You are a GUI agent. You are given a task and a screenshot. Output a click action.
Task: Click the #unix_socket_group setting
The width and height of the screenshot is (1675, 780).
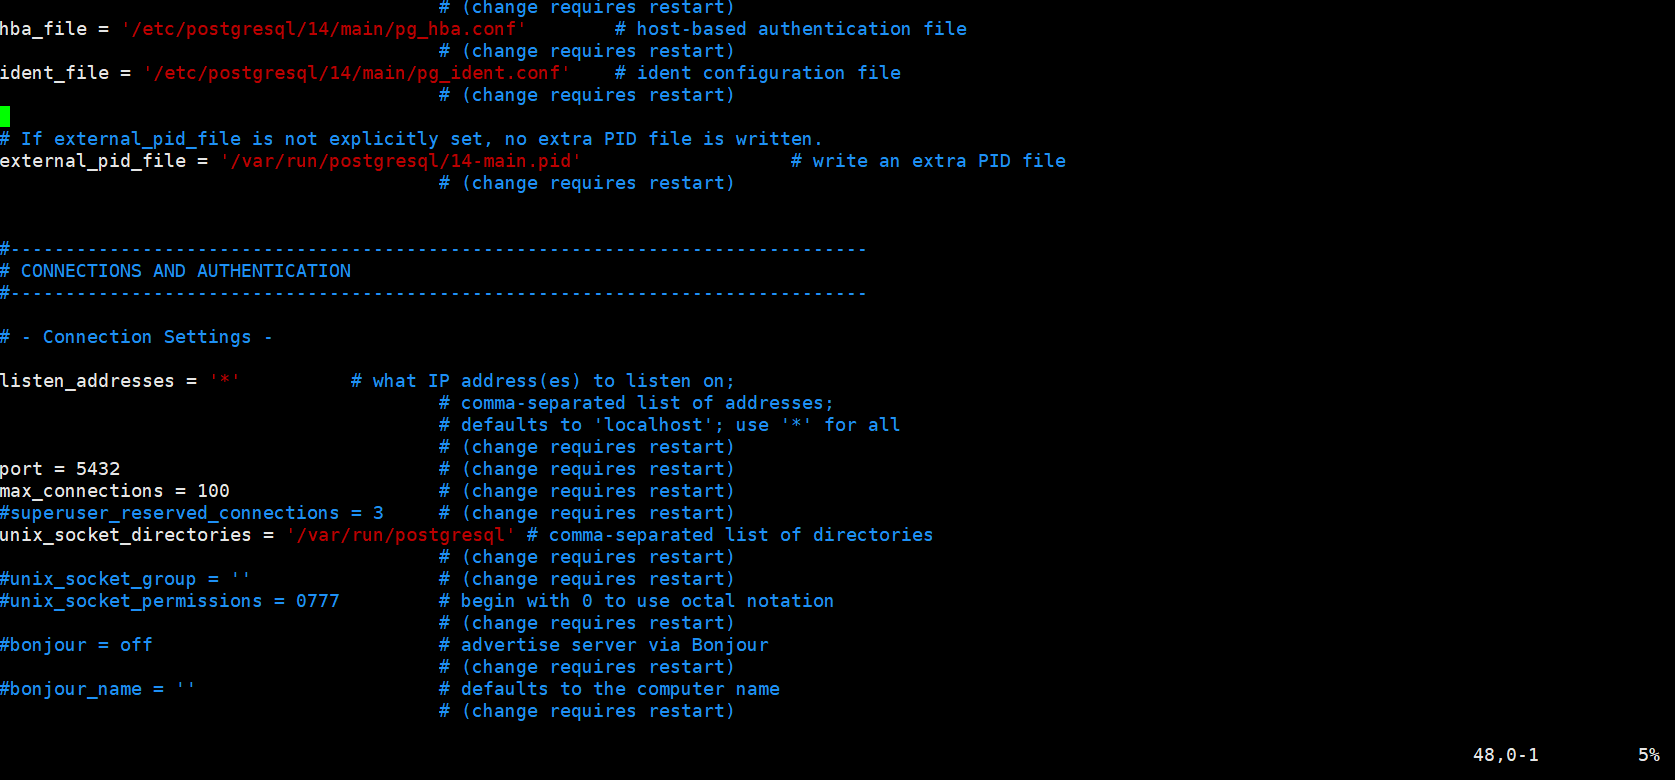(125, 579)
